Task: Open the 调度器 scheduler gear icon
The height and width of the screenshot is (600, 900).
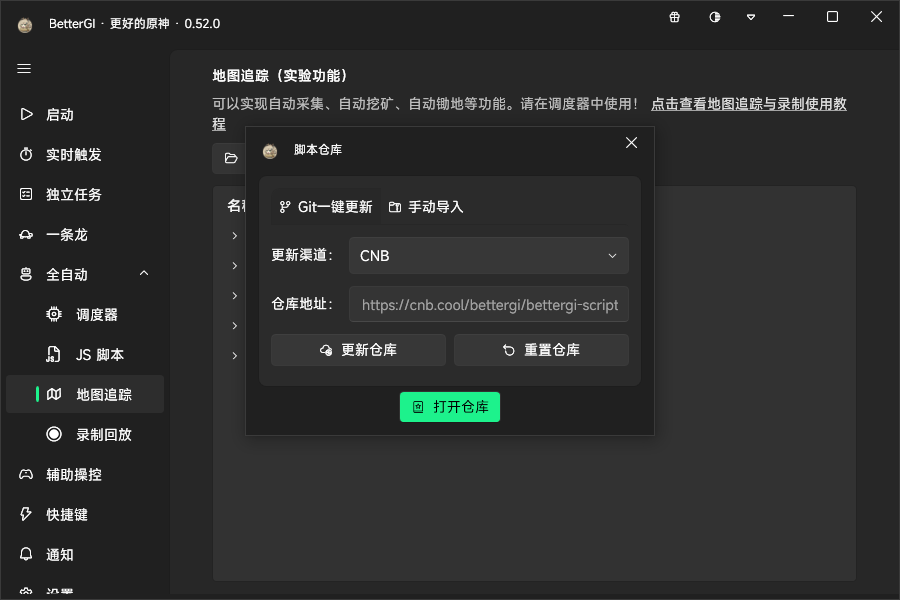Action: pos(57,314)
